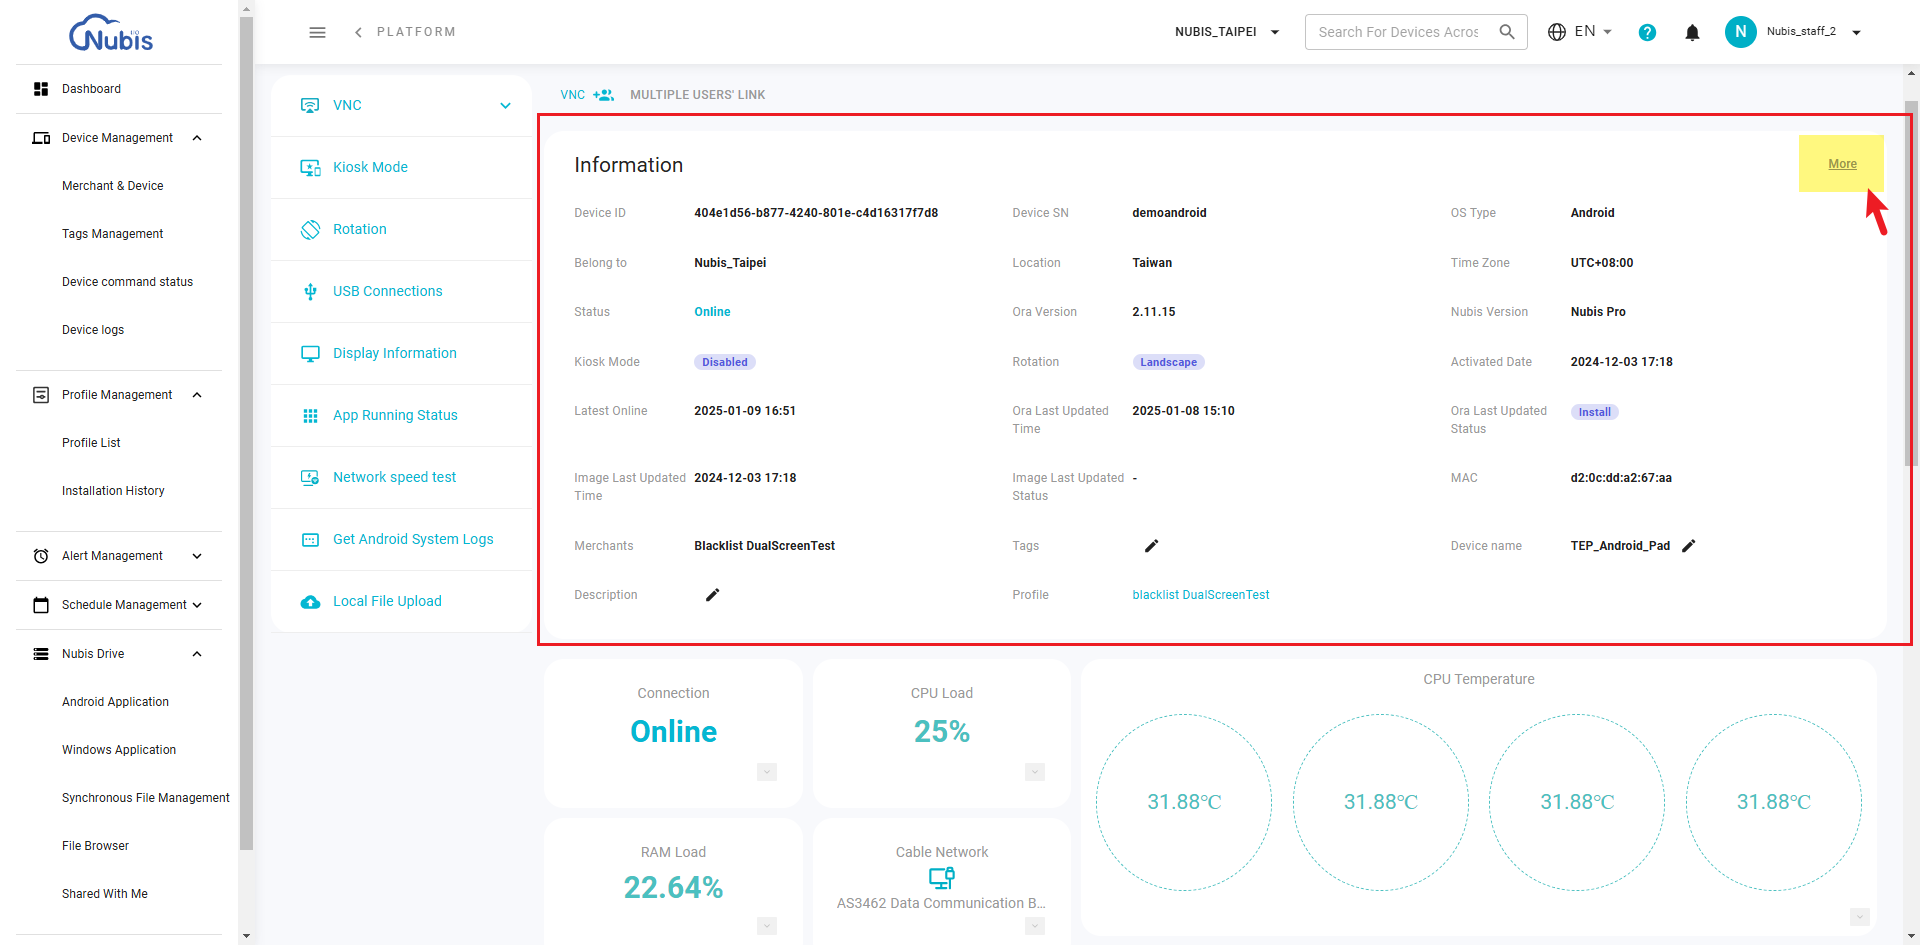The width and height of the screenshot is (1920, 945).
Task: Click the Display Information monitor icon
Action: [310, 353]
